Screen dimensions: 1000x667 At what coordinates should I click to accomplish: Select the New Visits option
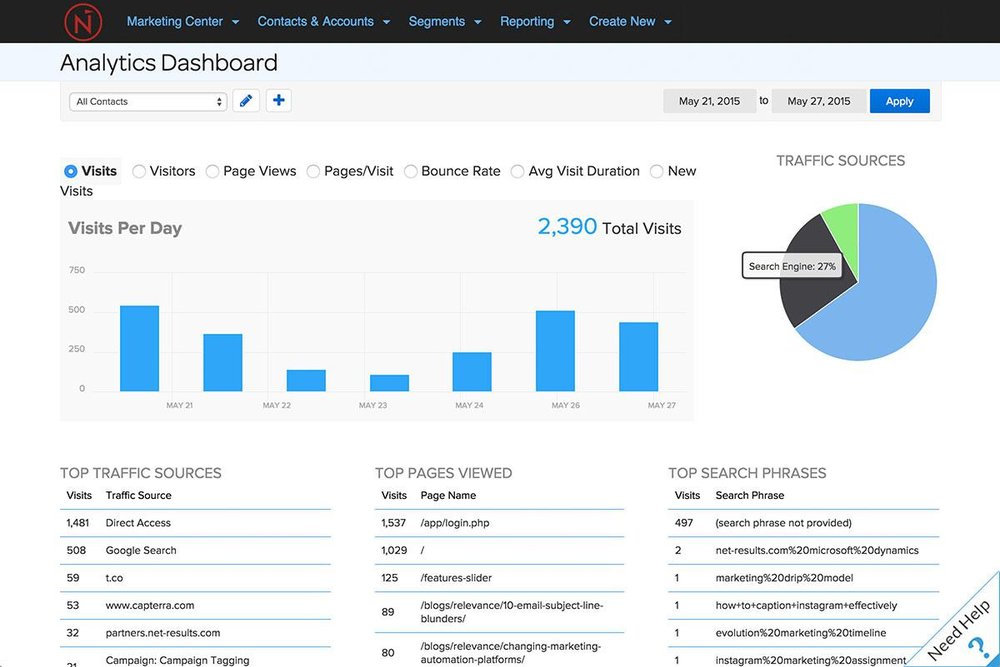[x=655, y=171]
